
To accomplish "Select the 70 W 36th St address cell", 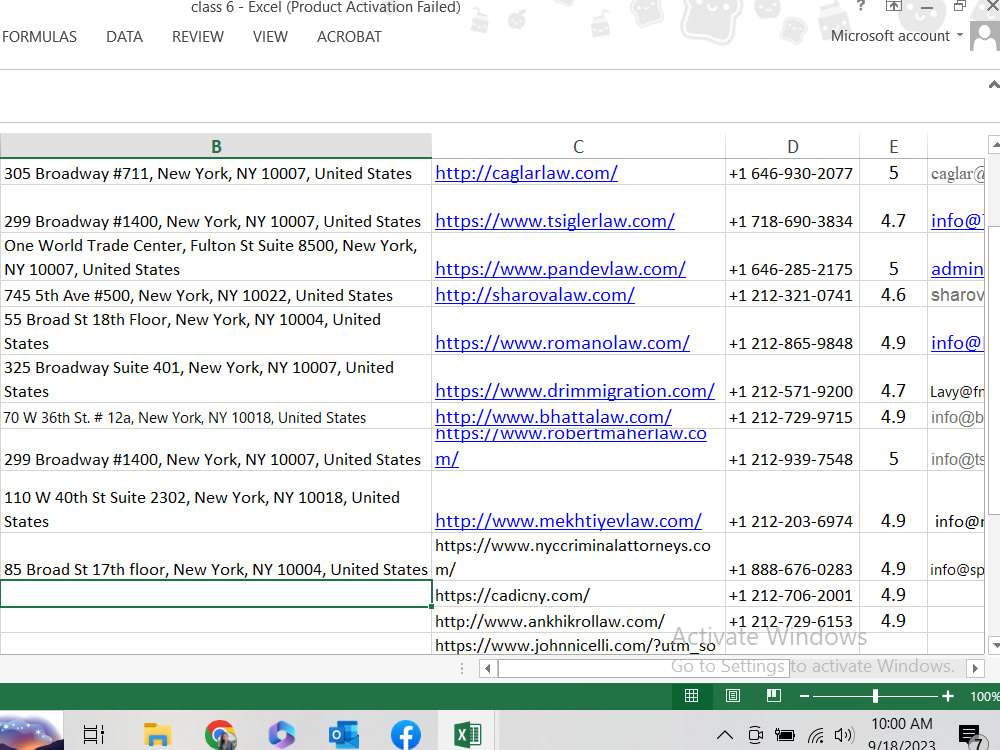I will point(216,416).
